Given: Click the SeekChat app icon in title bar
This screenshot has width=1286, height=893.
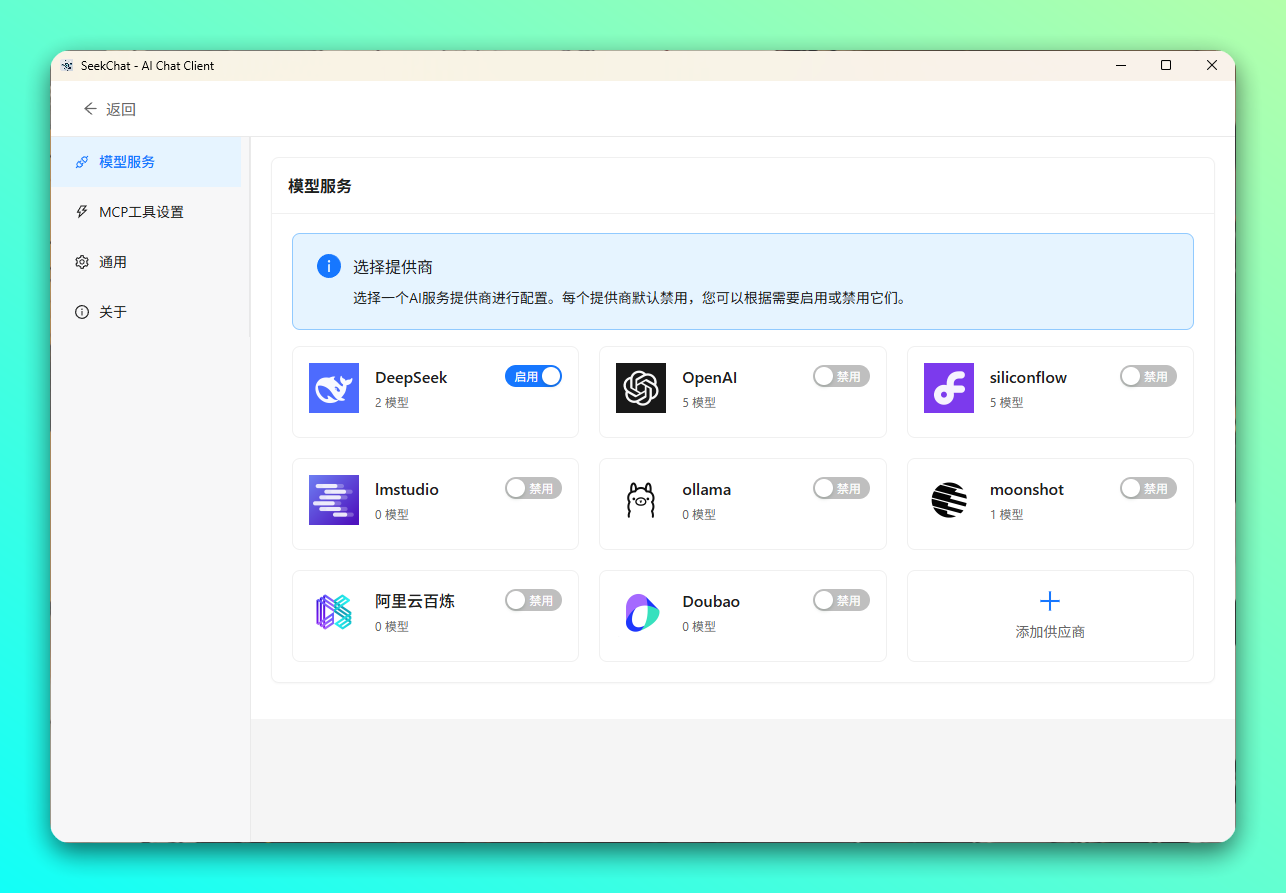Looking at the screenshot, I should point(67,66).
